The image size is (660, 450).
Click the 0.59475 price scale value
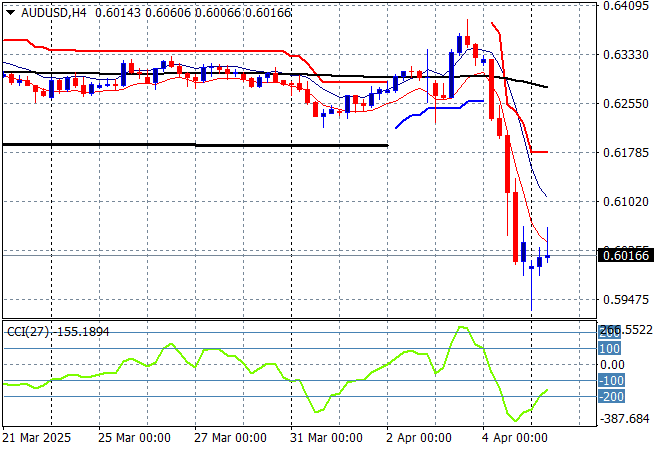(626, 300)
